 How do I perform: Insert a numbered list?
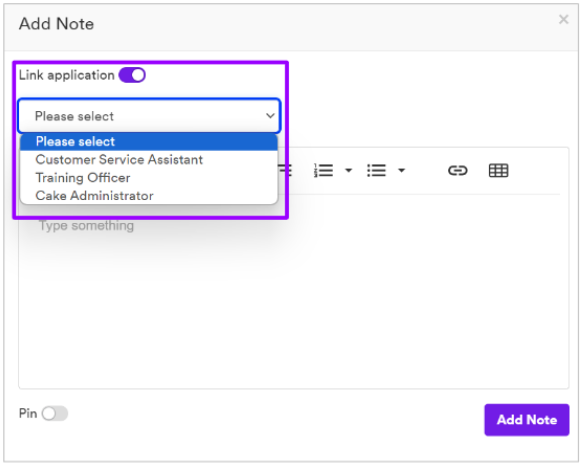point(323,170)
